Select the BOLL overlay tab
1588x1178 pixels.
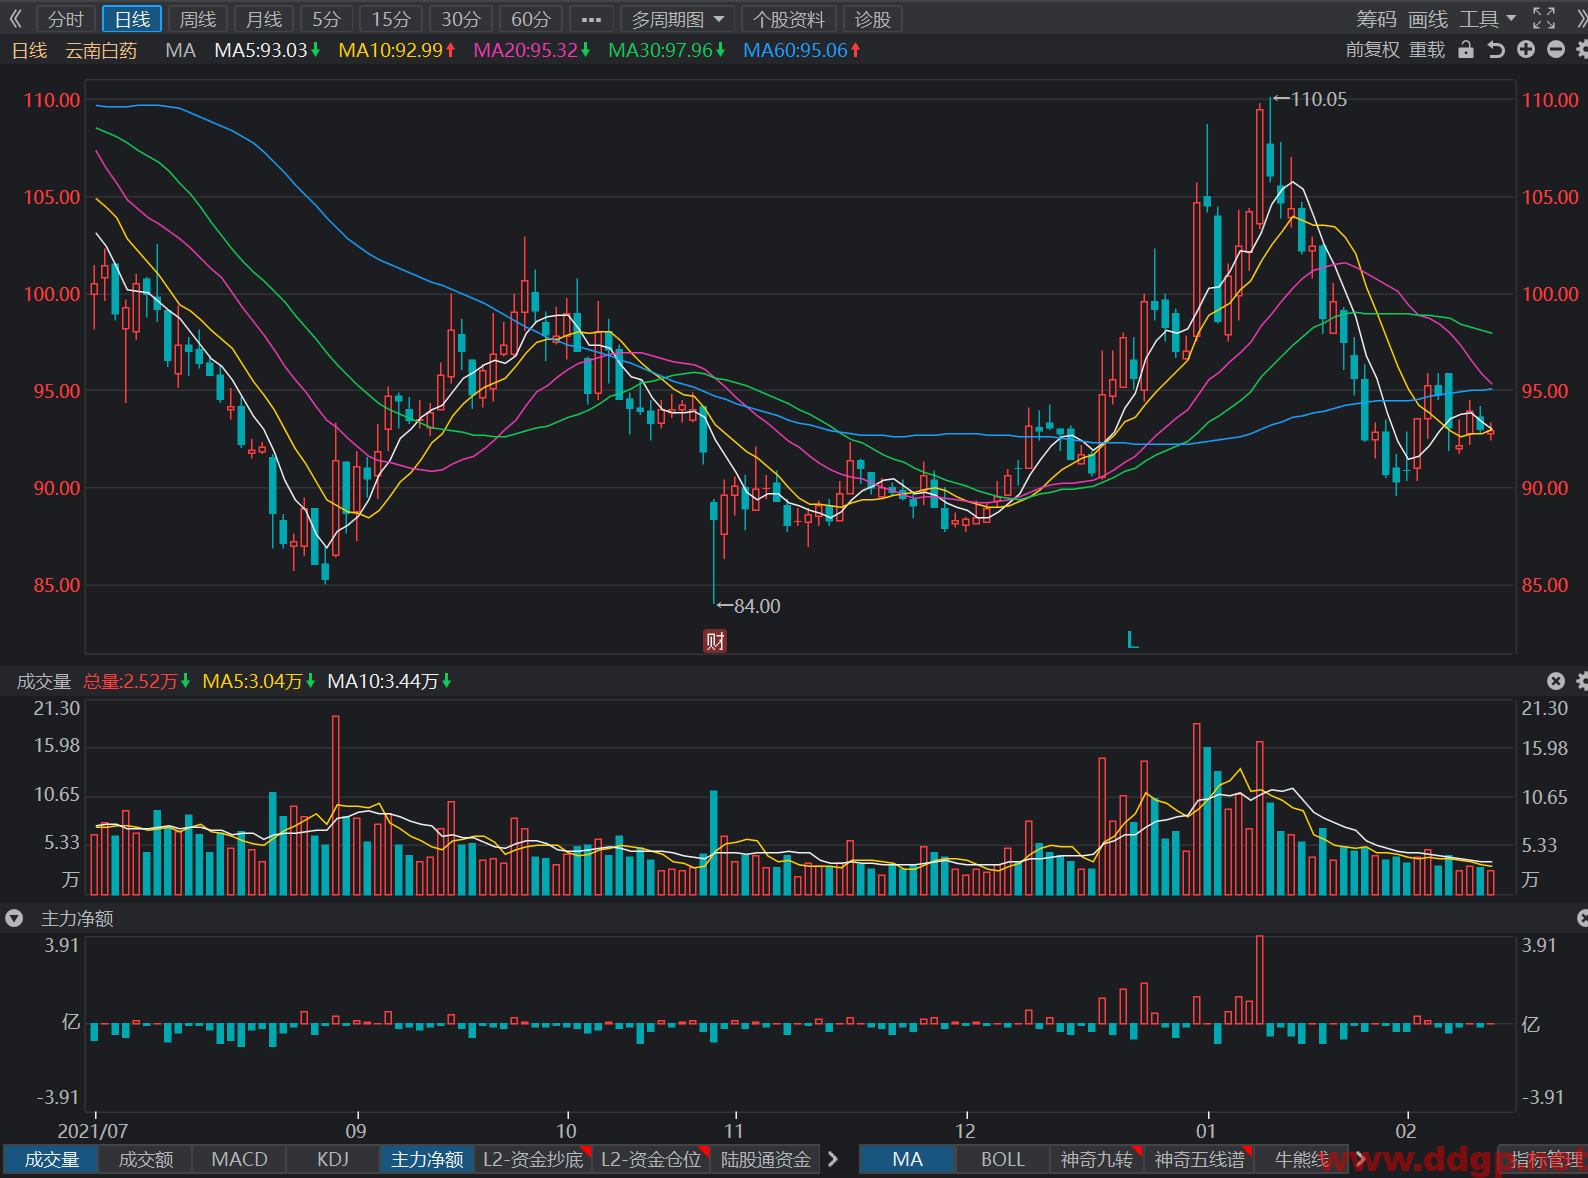pos(1002,1159)
